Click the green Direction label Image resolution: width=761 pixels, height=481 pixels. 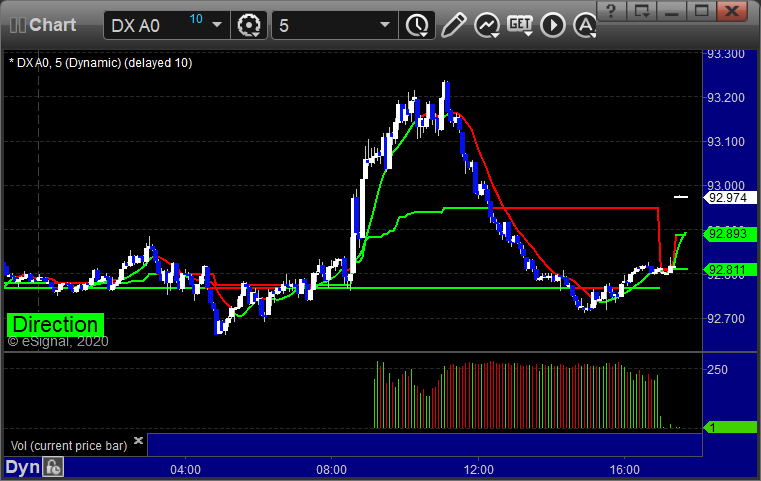click(x=55, y=325)
